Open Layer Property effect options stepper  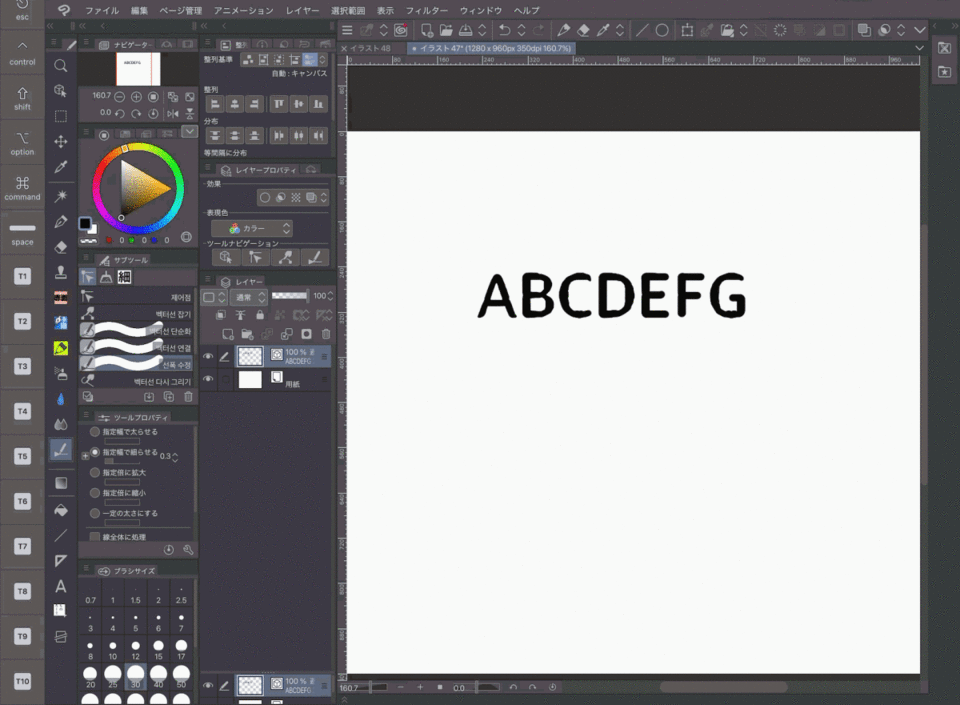[324, 198]
